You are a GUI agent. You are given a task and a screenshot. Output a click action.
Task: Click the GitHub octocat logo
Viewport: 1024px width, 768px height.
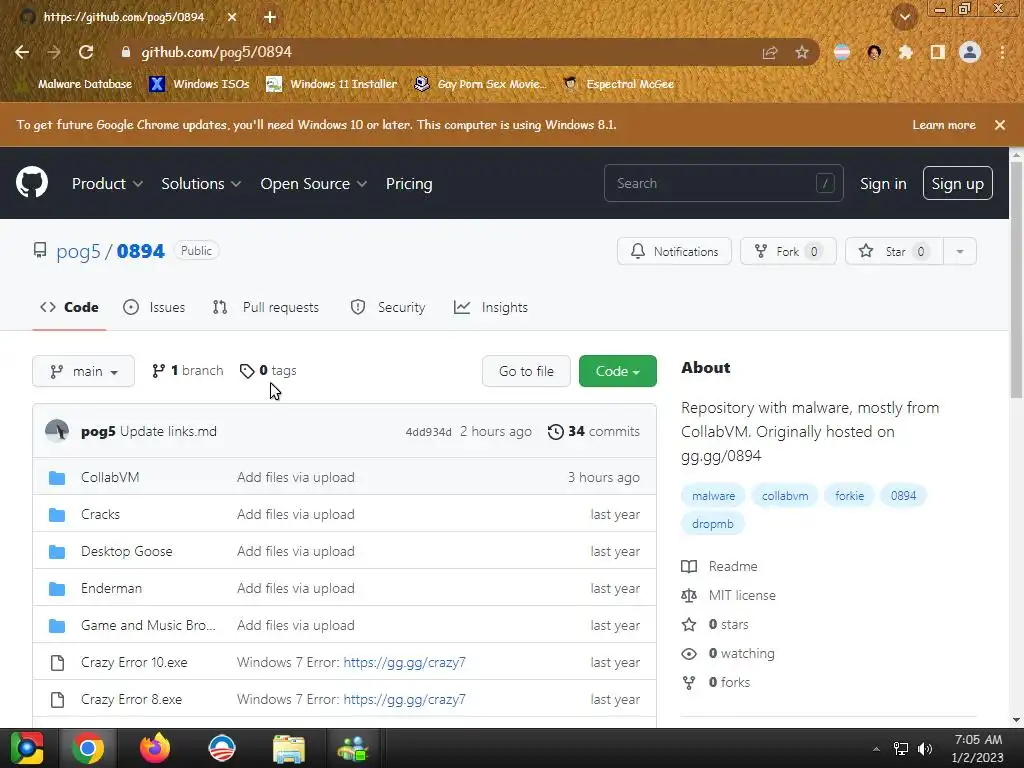pyautogui.click(x=31, y=182)
